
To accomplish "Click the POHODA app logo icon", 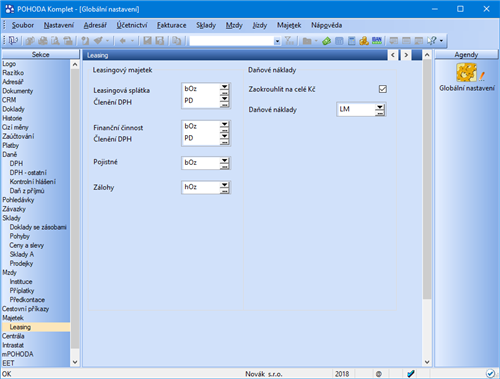I will click(x=10, y=9).
